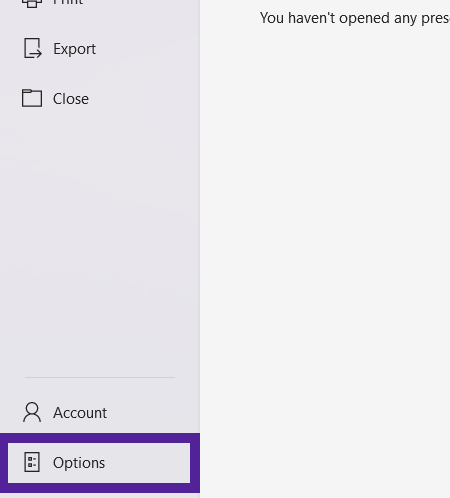Click the purple highlight border around Options
This screenshot has width=450, height=498.
pos(100,438)
